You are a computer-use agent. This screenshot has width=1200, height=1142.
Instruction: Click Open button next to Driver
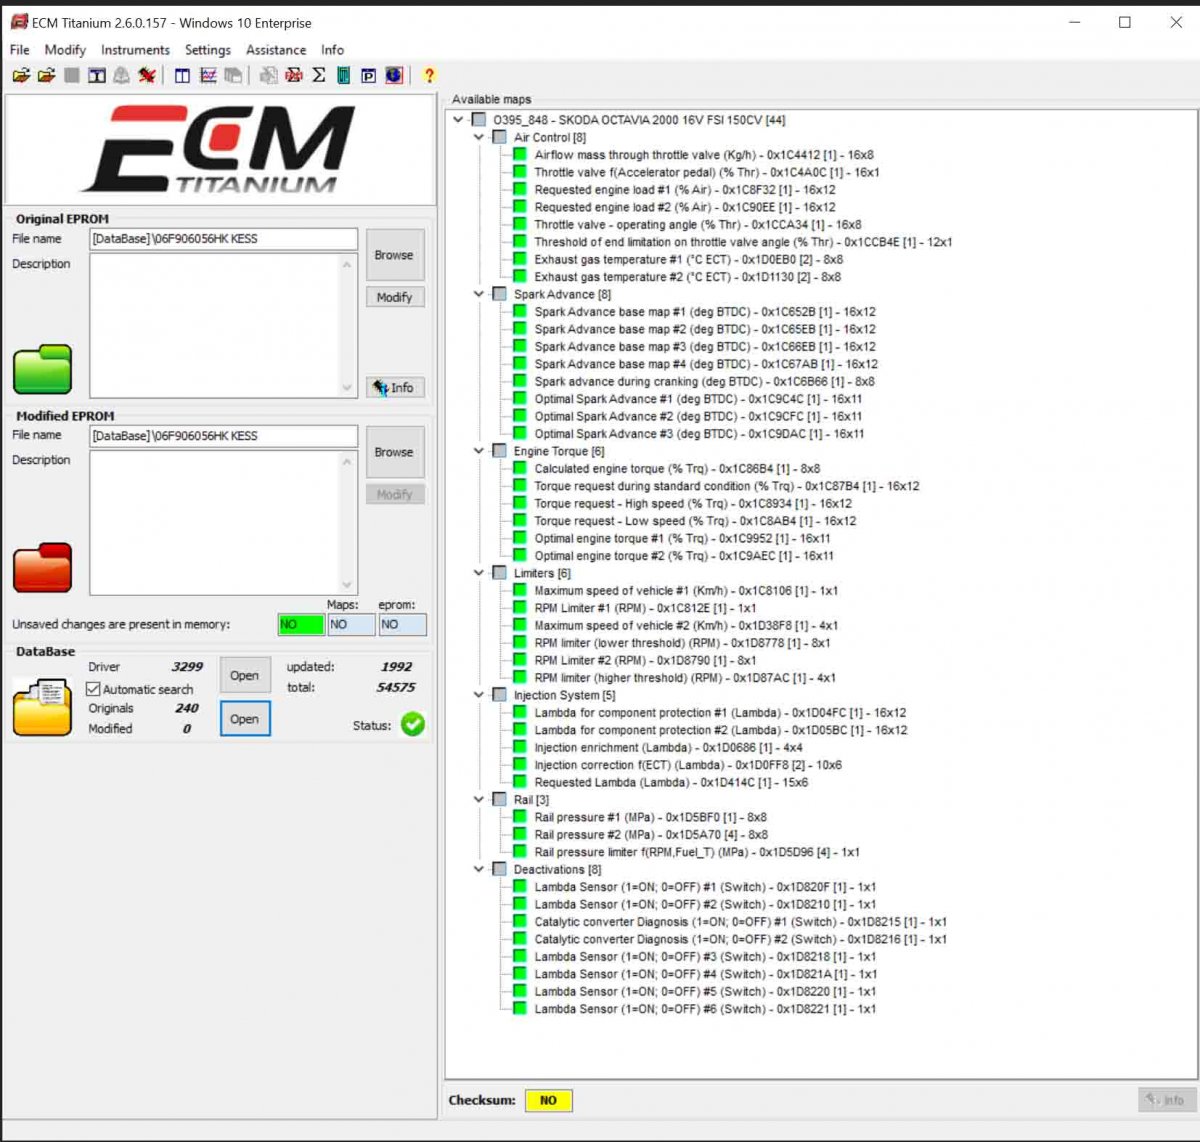[x=244, y=675]
